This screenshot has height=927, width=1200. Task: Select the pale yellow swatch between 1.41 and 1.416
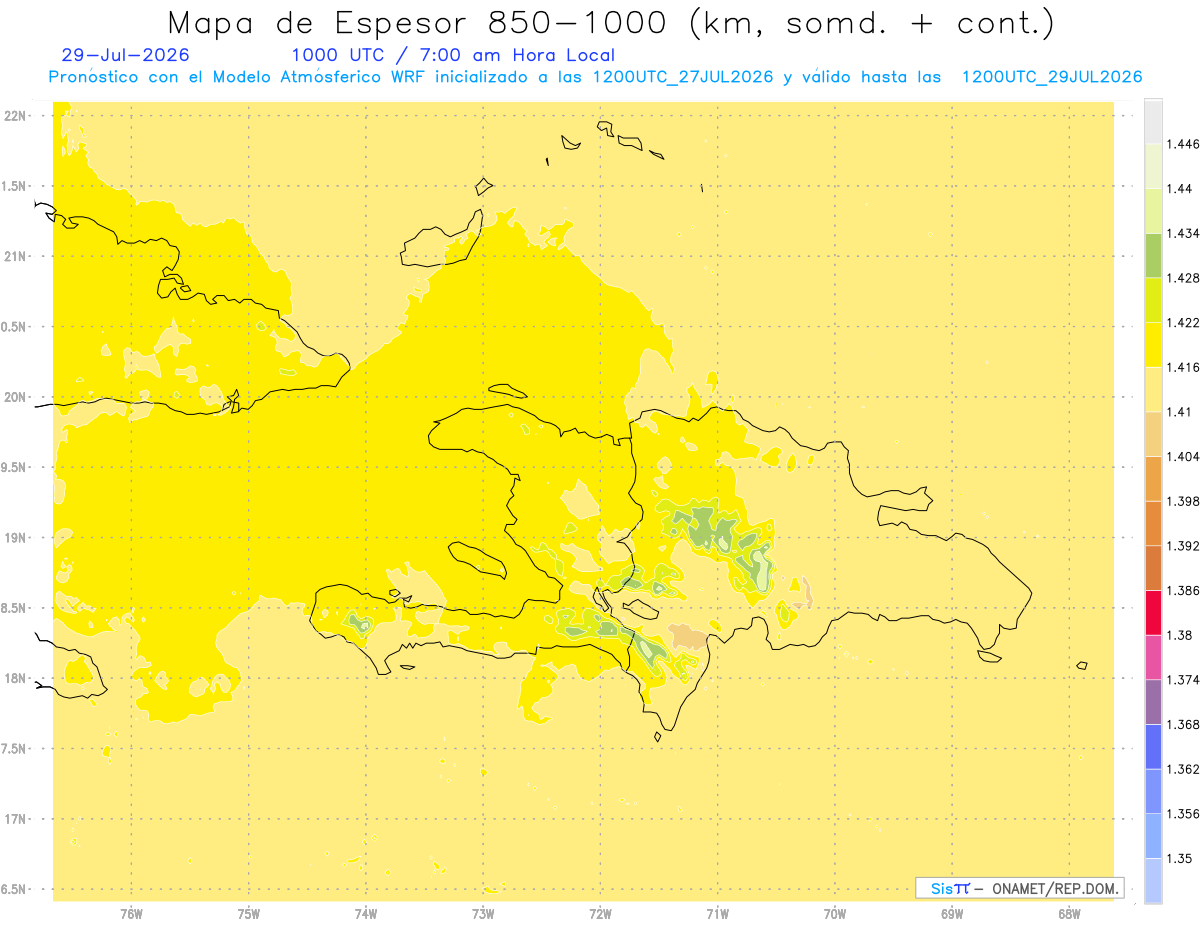click(x=1153, y=389)
